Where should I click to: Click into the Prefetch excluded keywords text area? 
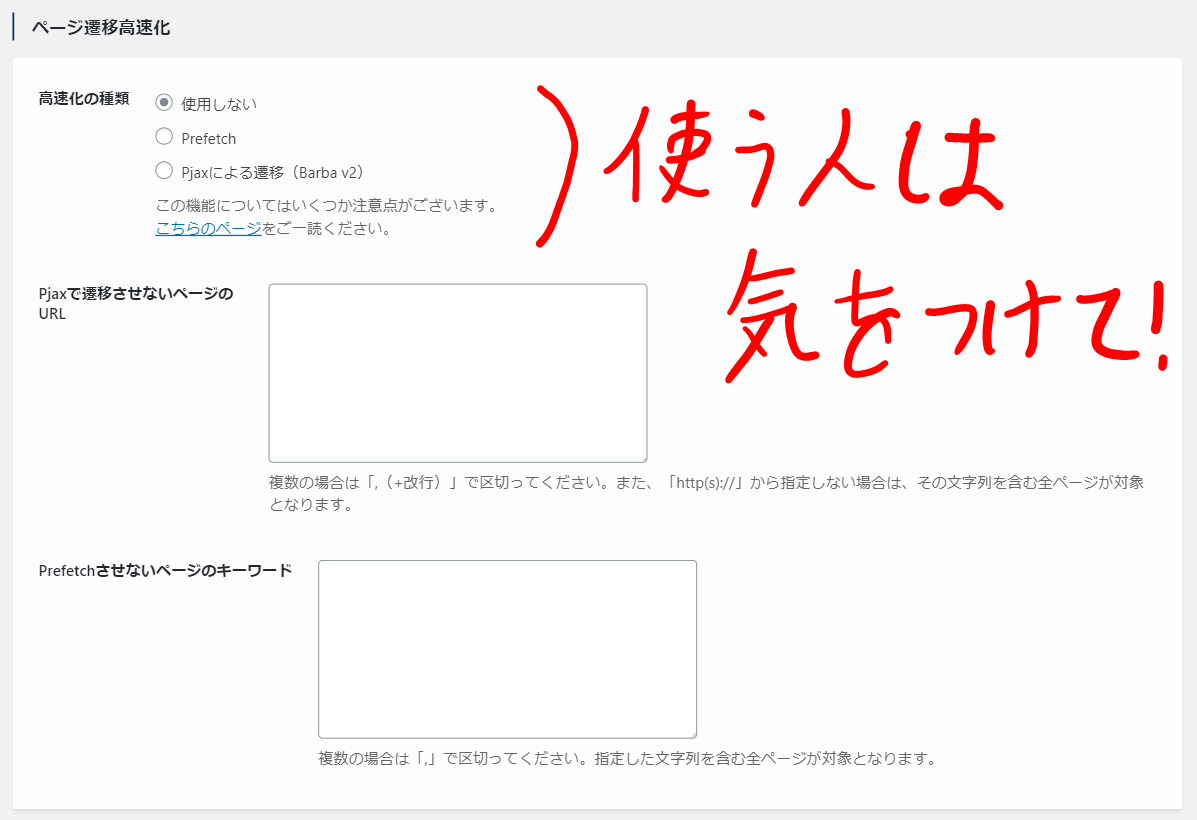click(507, 648)
